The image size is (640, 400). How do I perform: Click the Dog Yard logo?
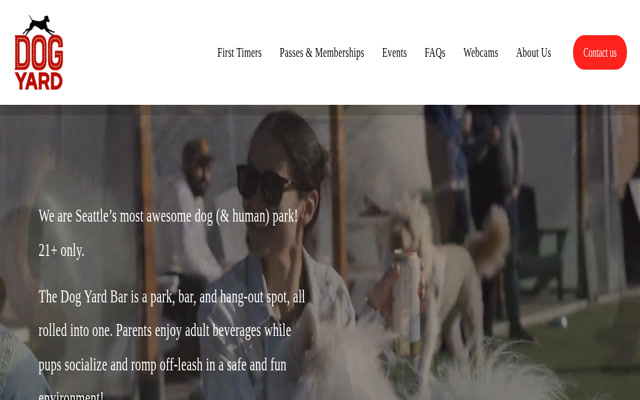coord(39,53)
